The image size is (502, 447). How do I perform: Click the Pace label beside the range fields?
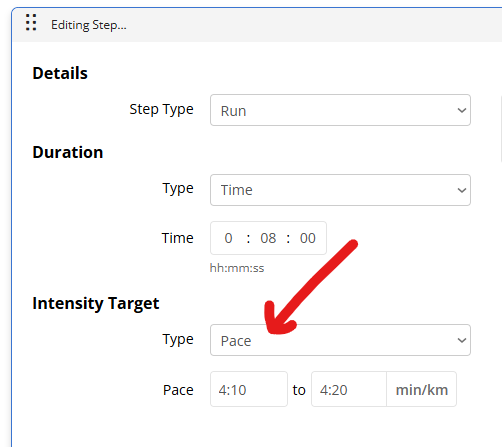178,390
